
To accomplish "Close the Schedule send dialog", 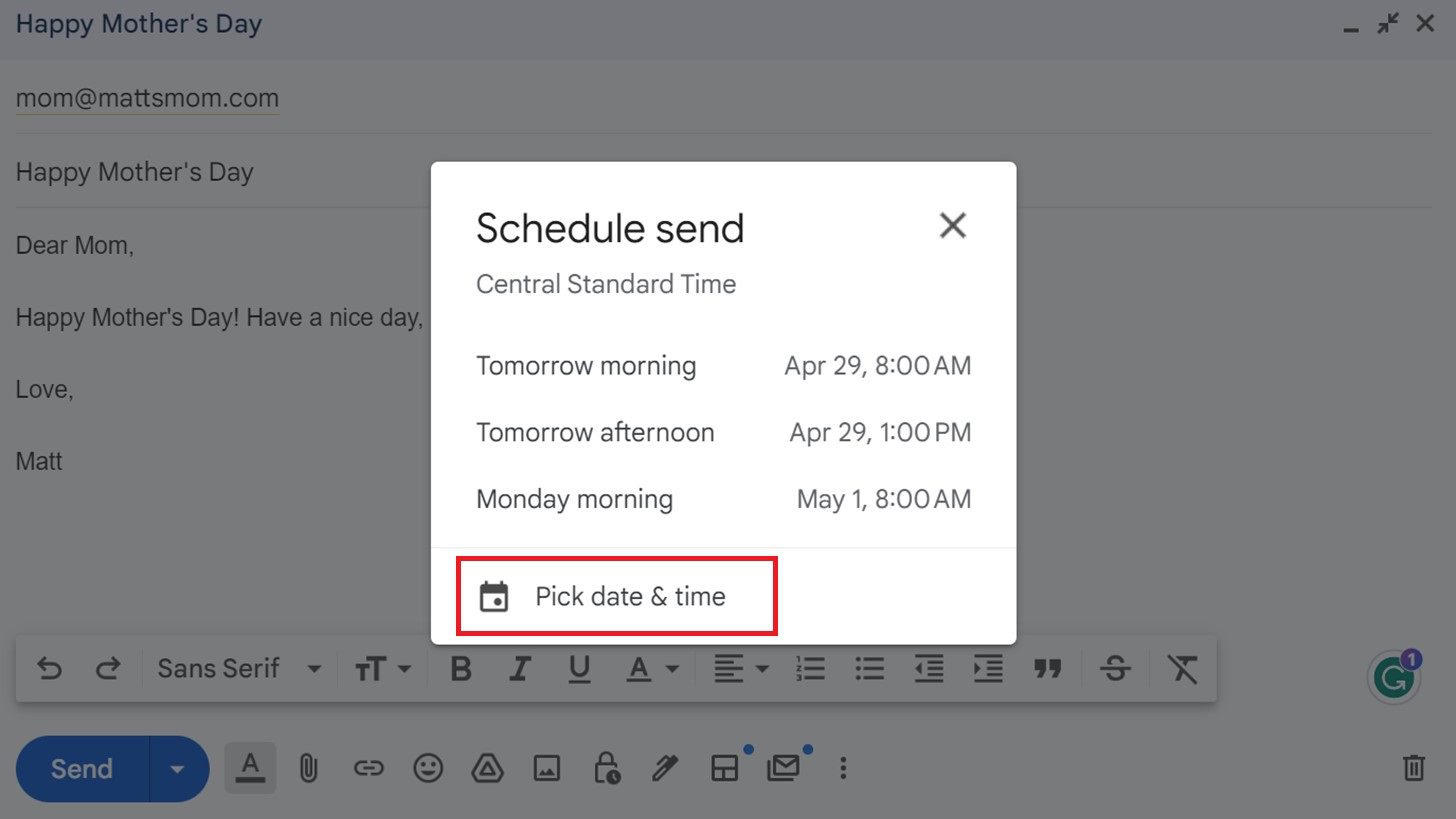I will coord(953,226).
